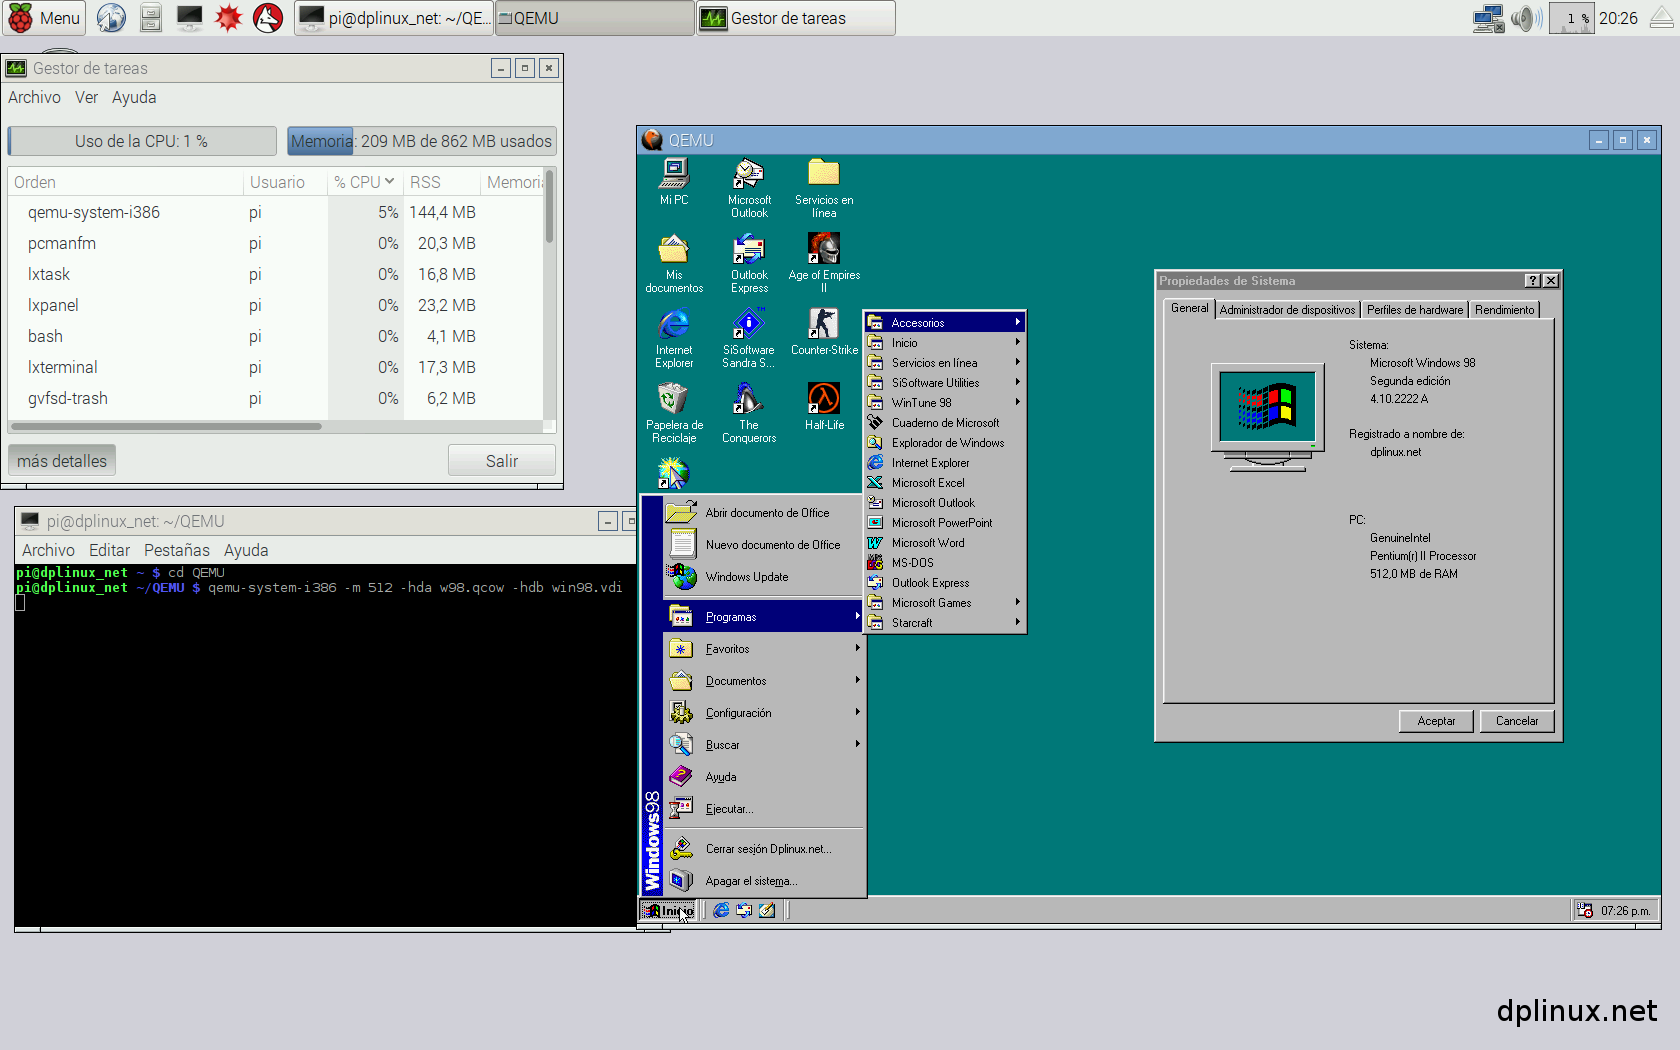Open Servicios en línea folder icon

(824, 189)
